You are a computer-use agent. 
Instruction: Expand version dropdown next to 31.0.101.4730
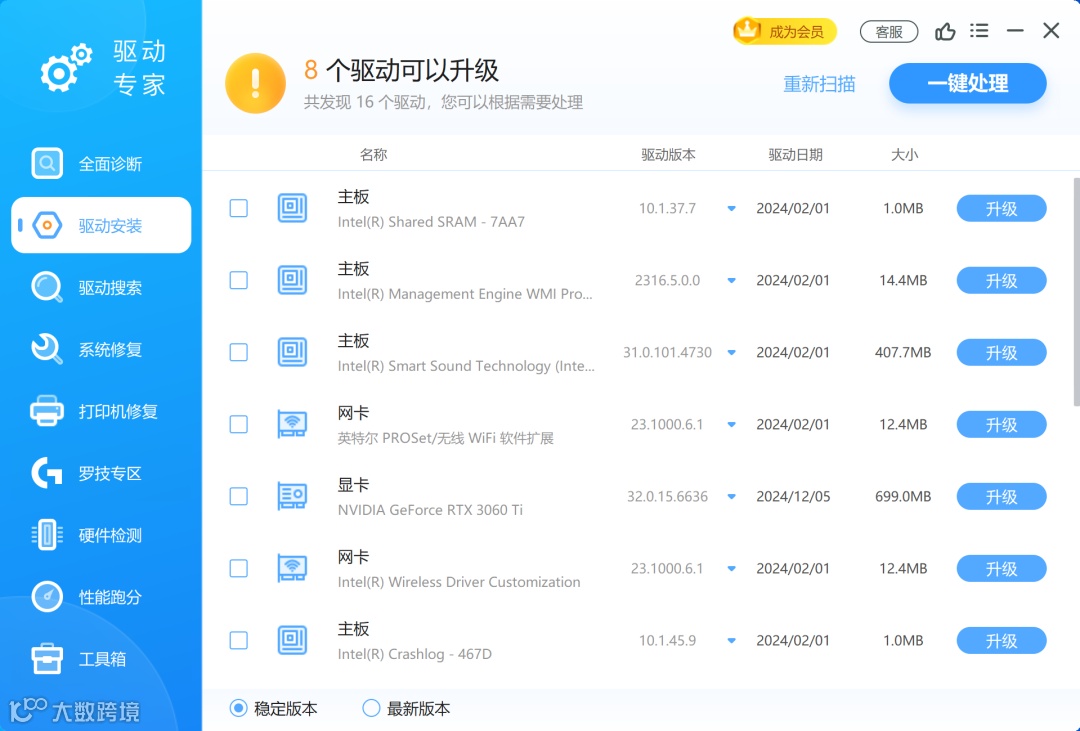point(731,353)
